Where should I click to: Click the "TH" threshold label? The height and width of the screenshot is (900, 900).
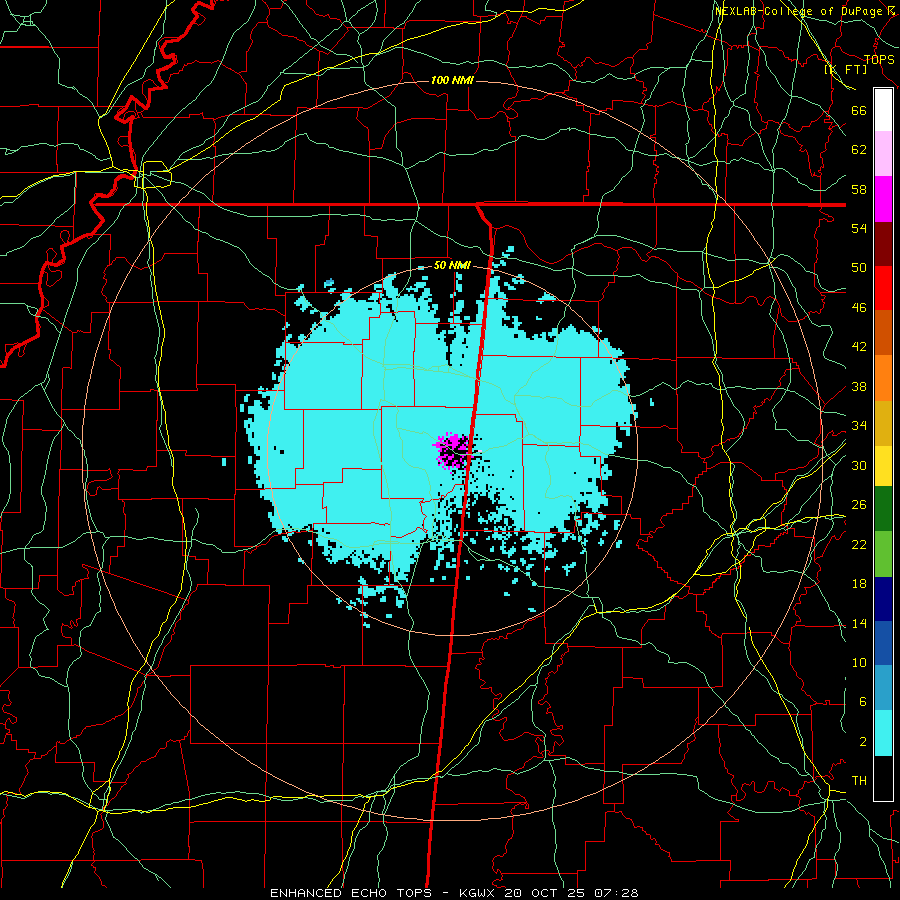859,781
